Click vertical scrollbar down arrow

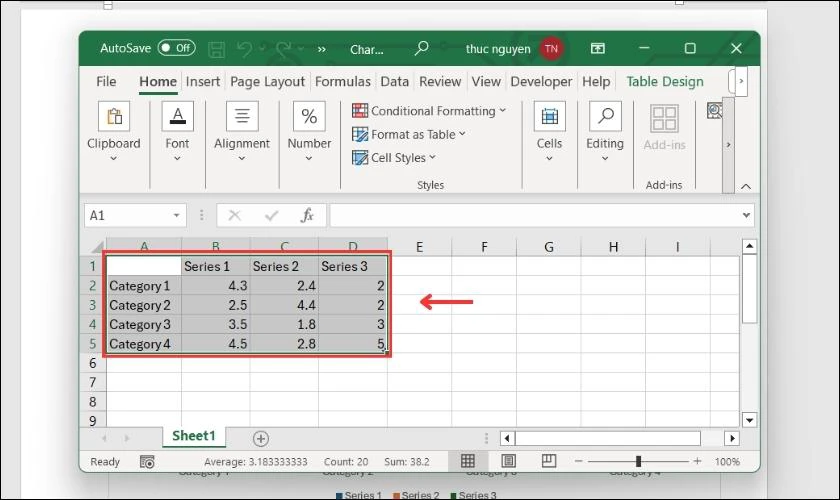pos(749,420)
